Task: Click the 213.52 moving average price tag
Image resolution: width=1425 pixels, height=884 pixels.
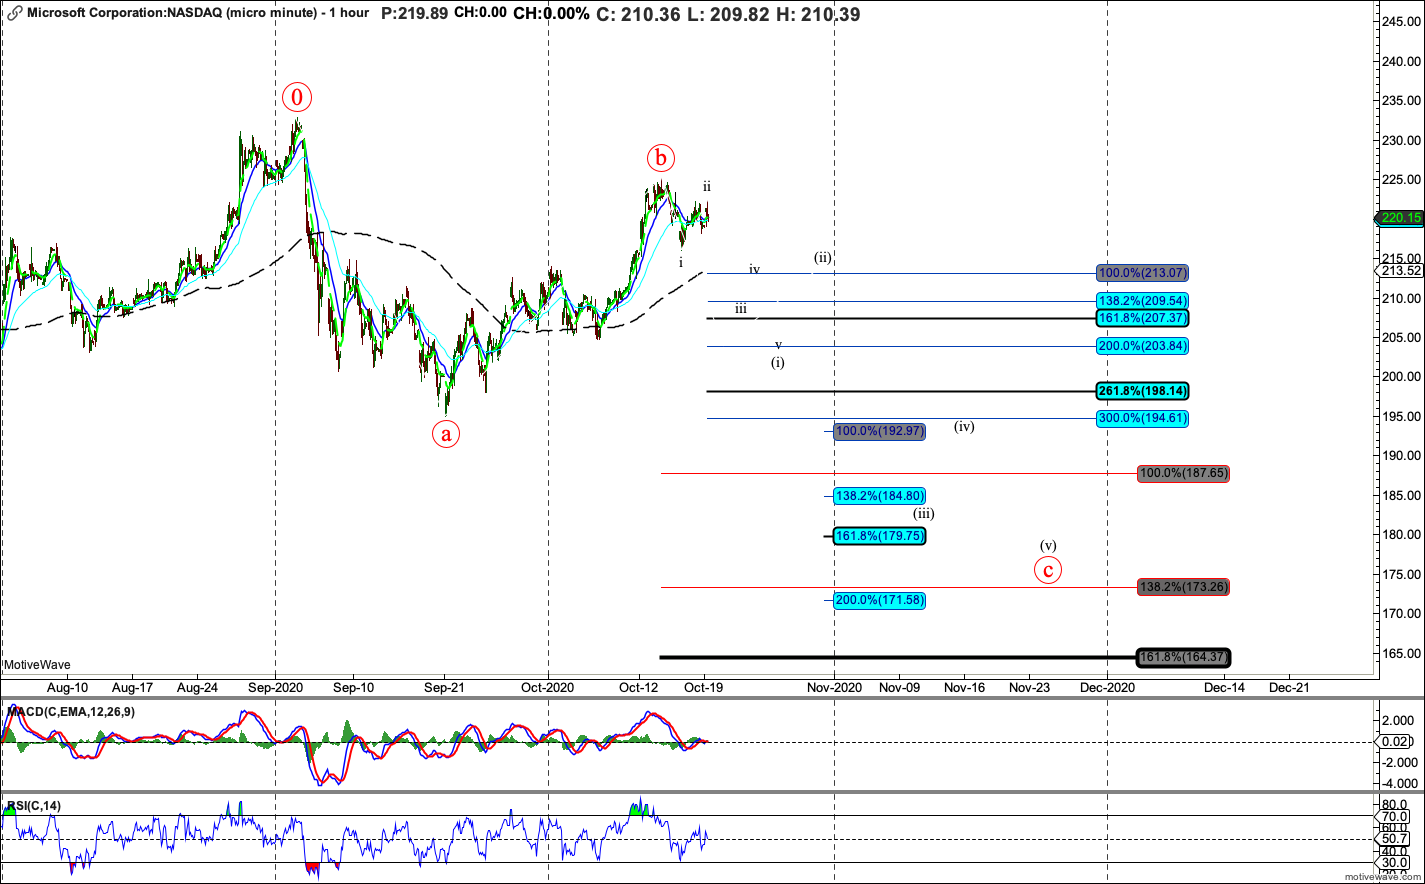Action: pyautogui.click(x=1401, y=271)
